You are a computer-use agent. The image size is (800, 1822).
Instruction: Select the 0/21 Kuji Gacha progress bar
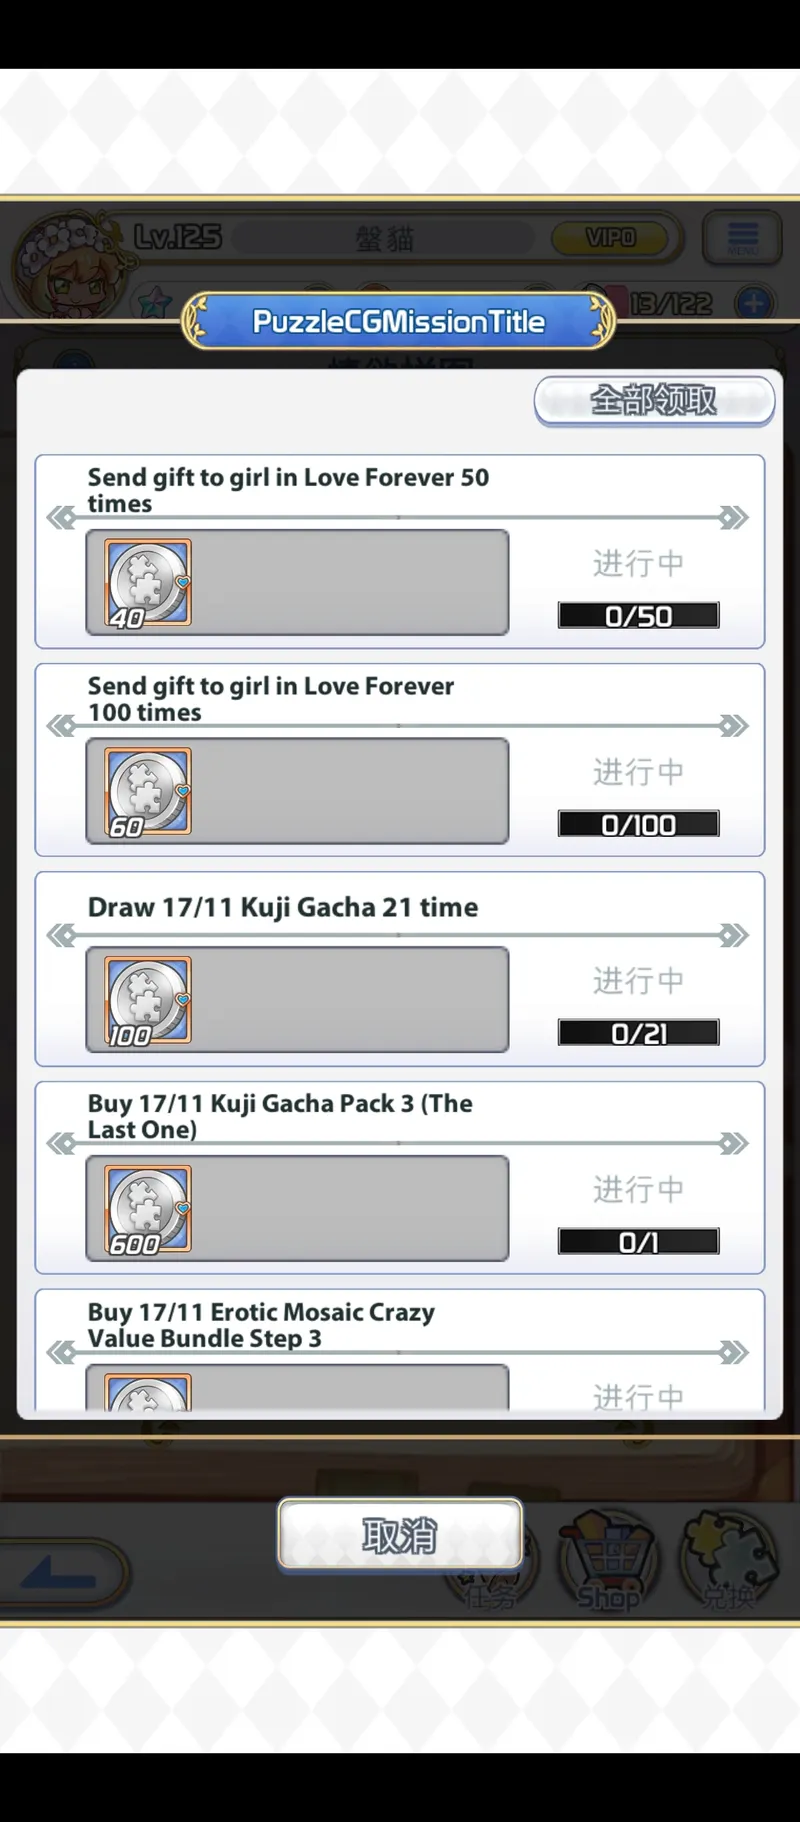[638, 1033]
